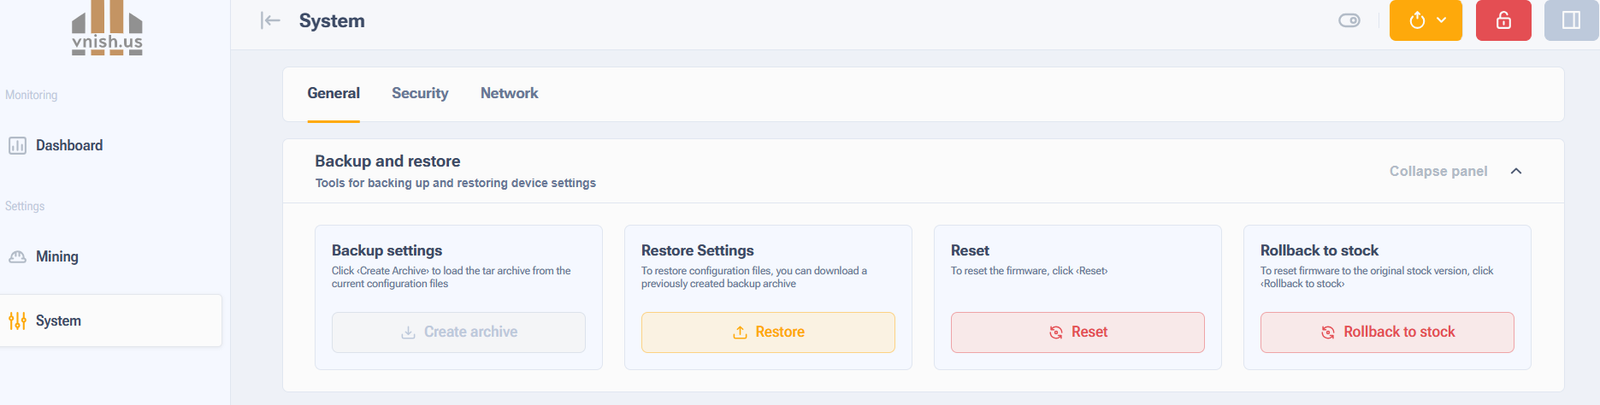Select the Restore Settings card title
This screenshot has width=1600, height=405.
click(697, 250)
